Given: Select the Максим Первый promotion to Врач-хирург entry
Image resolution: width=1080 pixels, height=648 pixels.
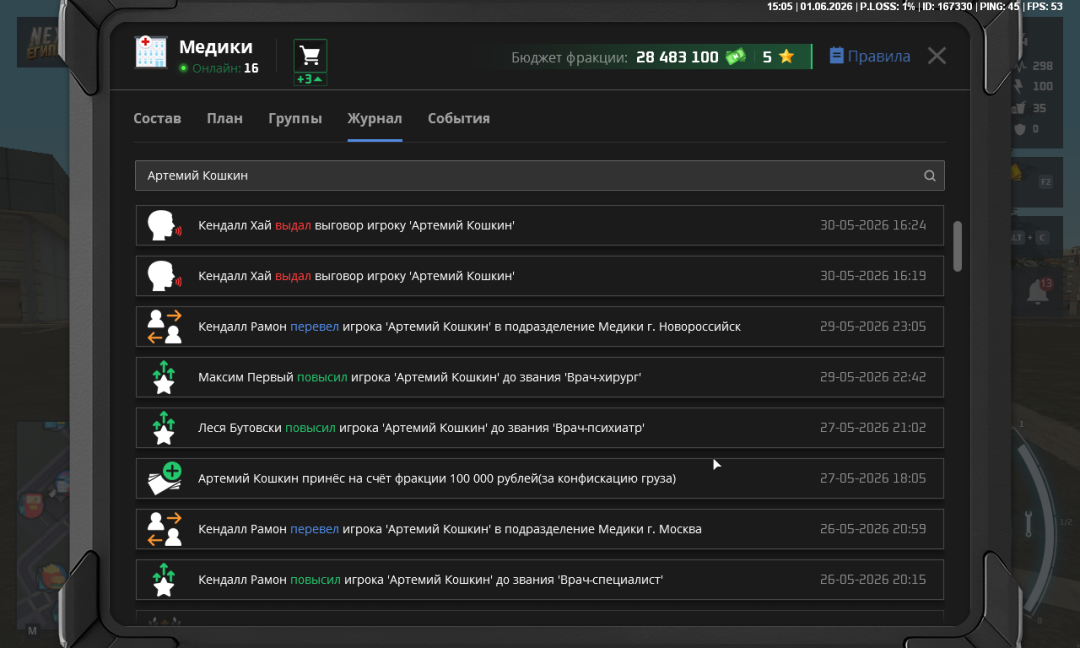Looking at the screenshot, I should (539, 377).
